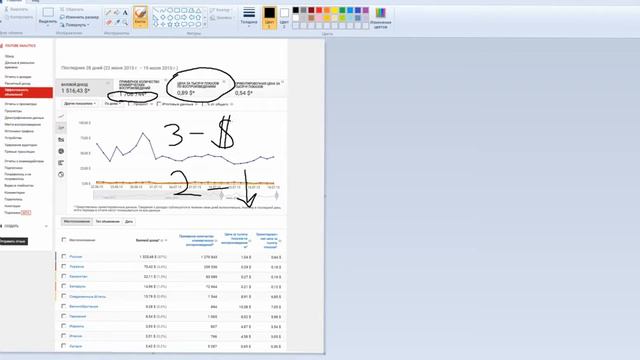
Task: Pick the yellow color swatch
Action: pos(334,10)
